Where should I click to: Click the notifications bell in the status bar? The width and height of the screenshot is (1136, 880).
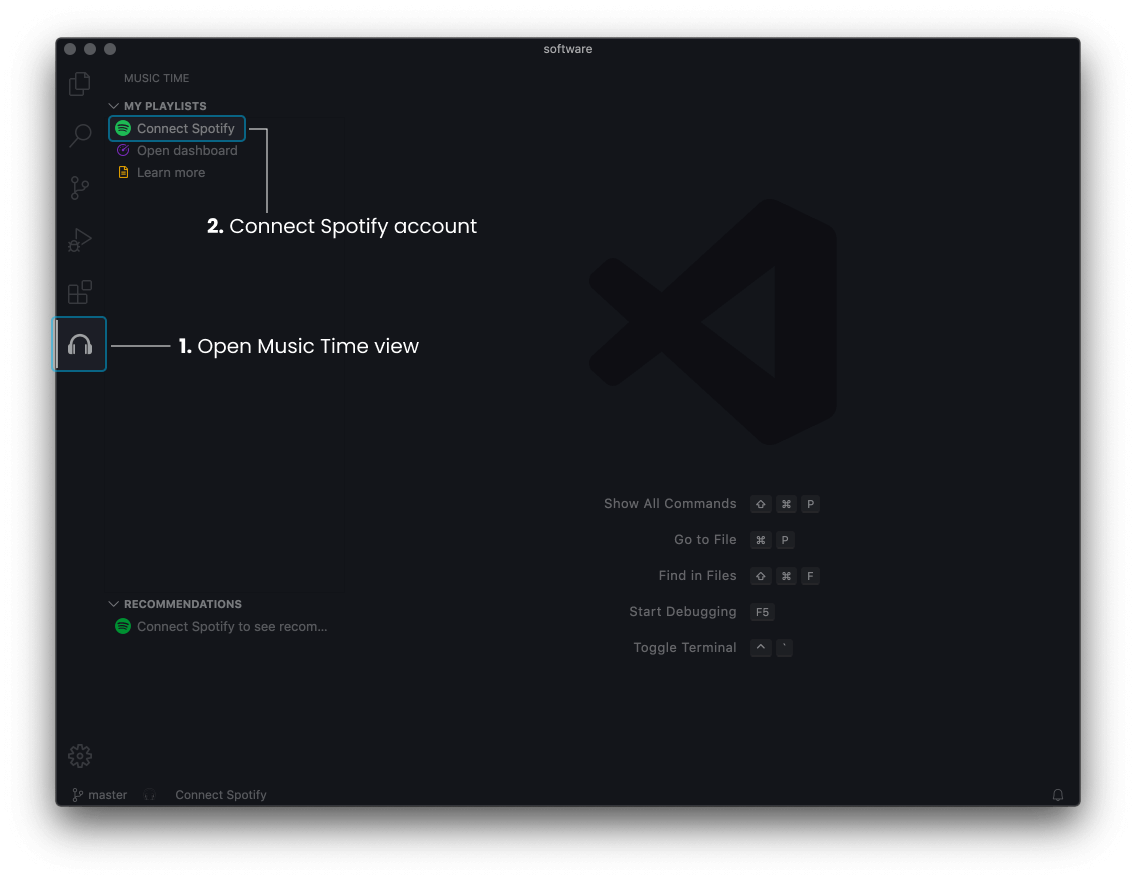1058,795
